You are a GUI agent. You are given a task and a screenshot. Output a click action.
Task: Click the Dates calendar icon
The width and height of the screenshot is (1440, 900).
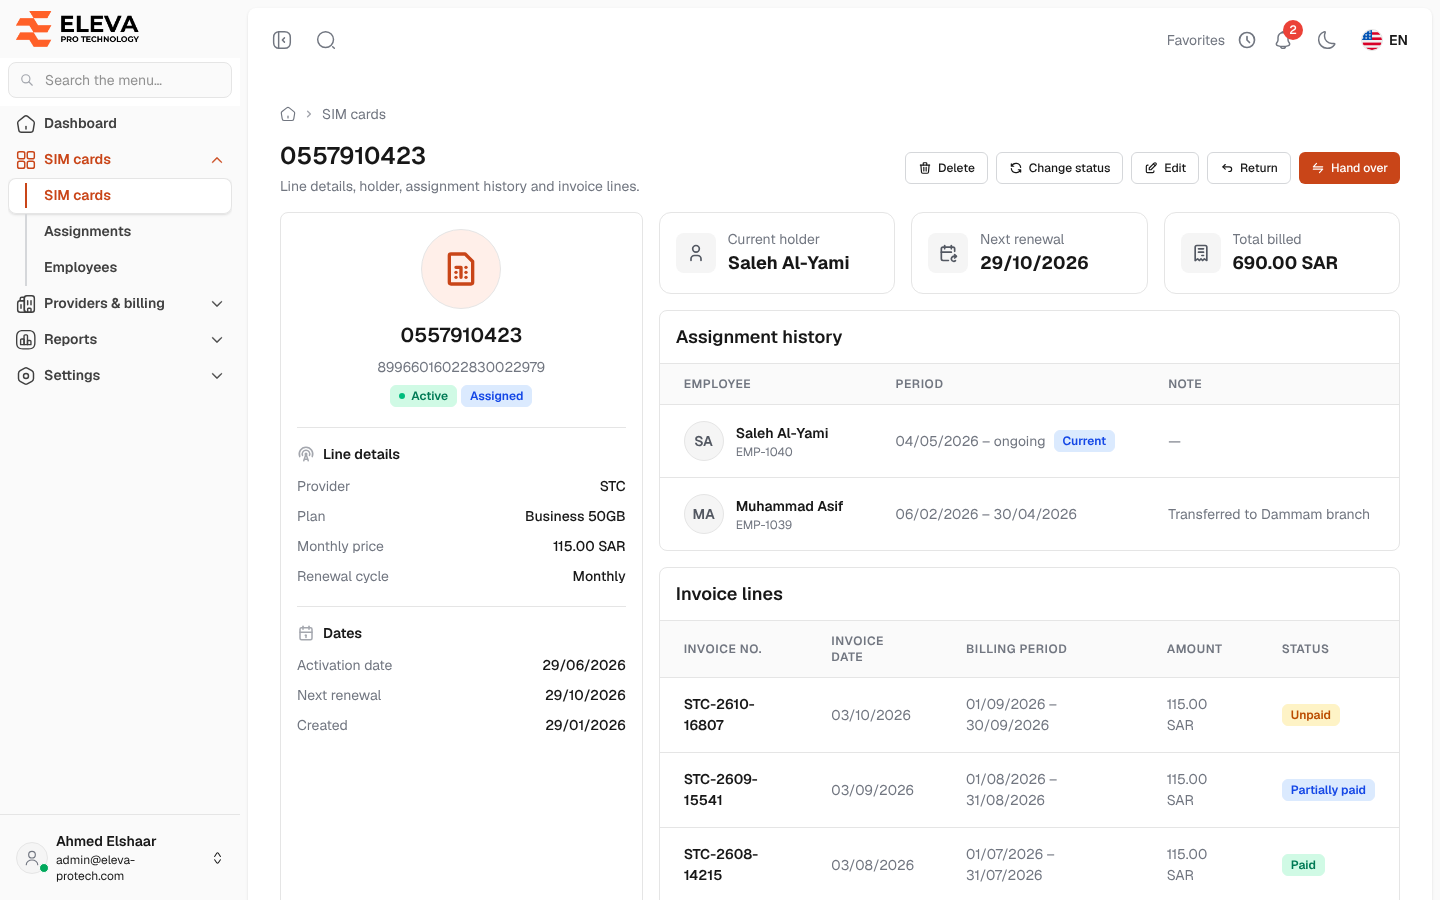[306, 633]
